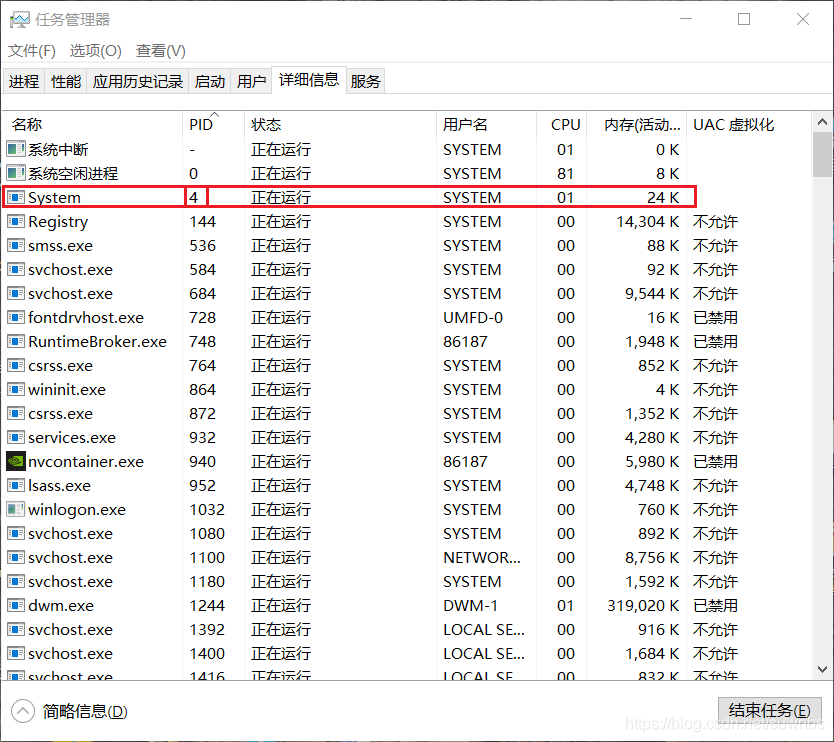
Task: Click the smss.exe process icon
Action: 16,245
